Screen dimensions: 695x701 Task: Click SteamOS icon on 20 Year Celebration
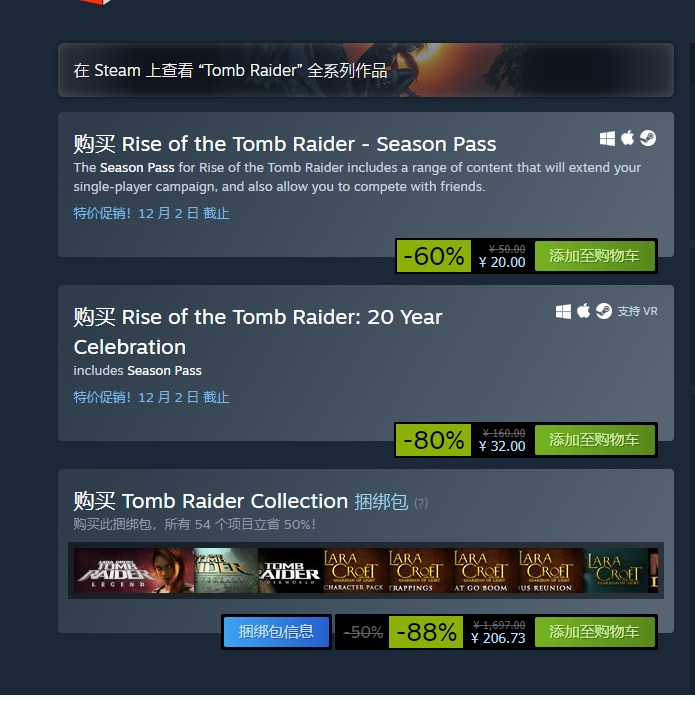[x=604, y=311]
